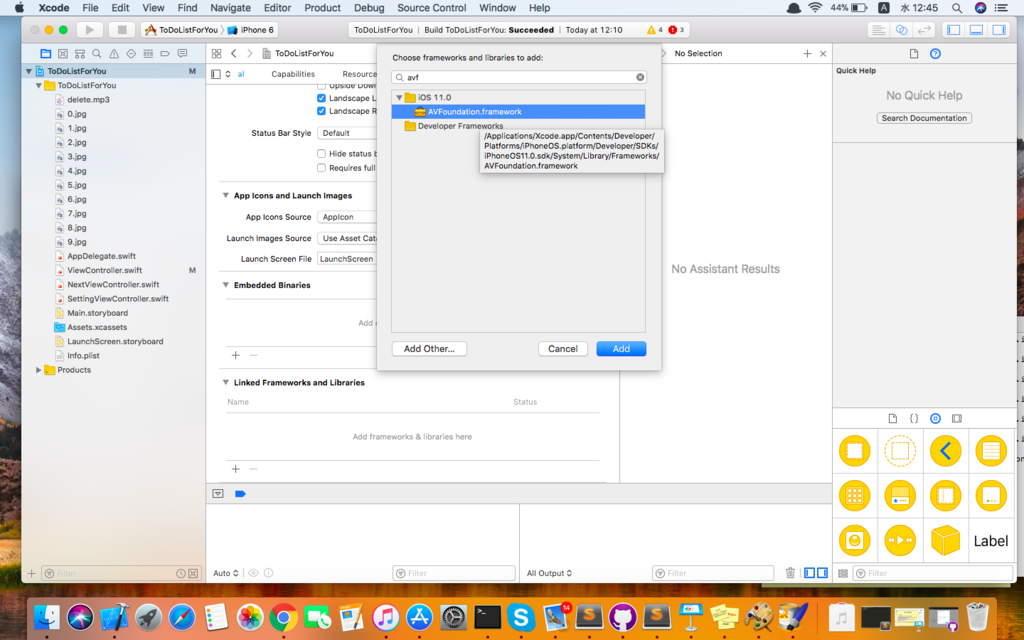This screenshot has width=1024, height=640.
Task: Open the File Template library tab
Action: [893, 419]
